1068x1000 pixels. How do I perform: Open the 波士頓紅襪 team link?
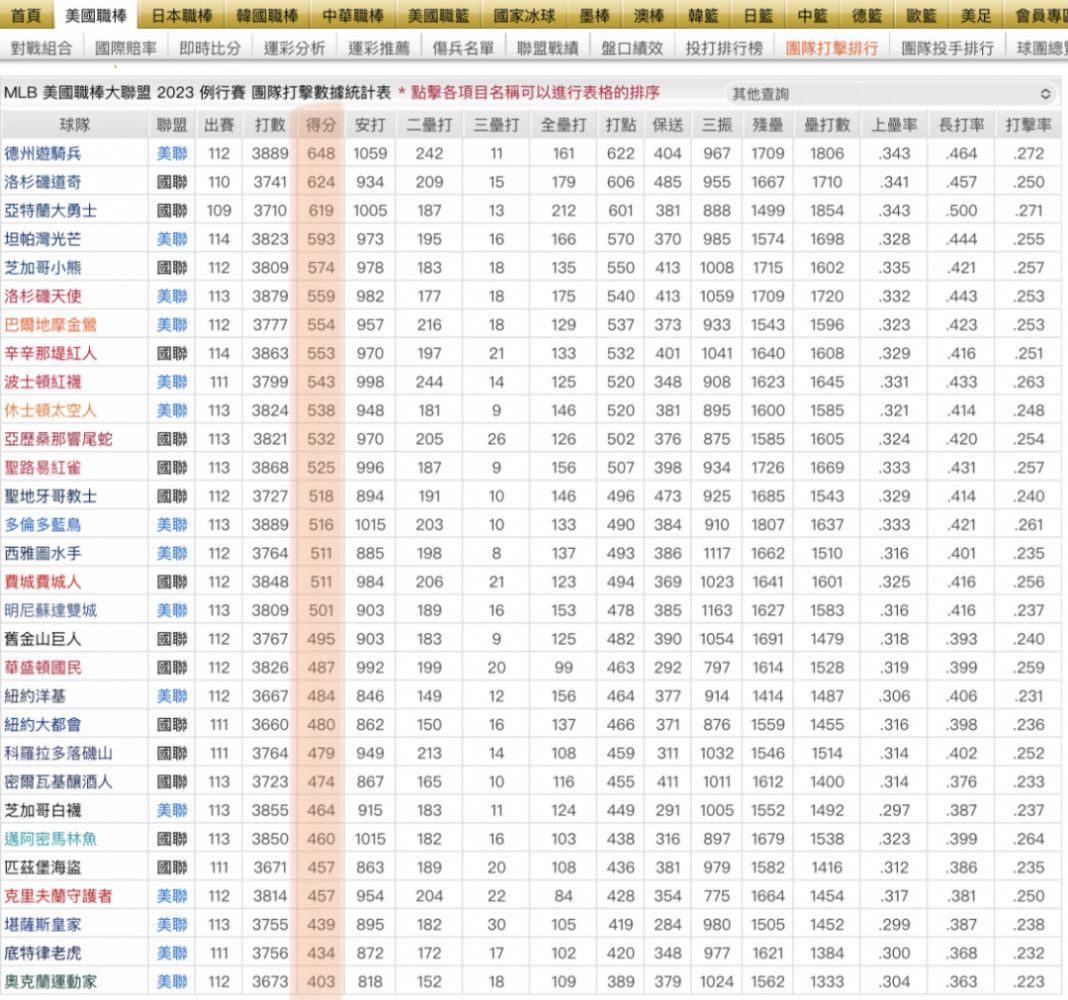pos(43,382)
